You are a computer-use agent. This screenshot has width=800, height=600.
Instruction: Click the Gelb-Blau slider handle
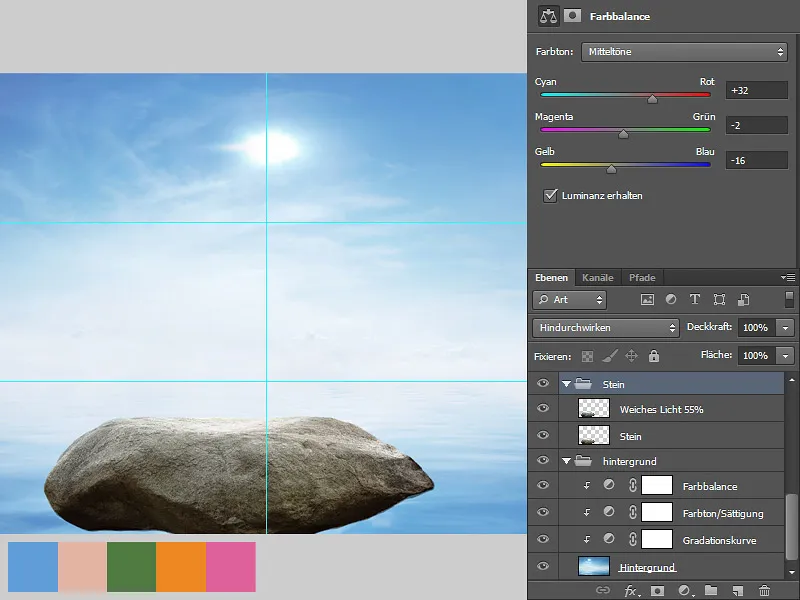click(611, 169)
